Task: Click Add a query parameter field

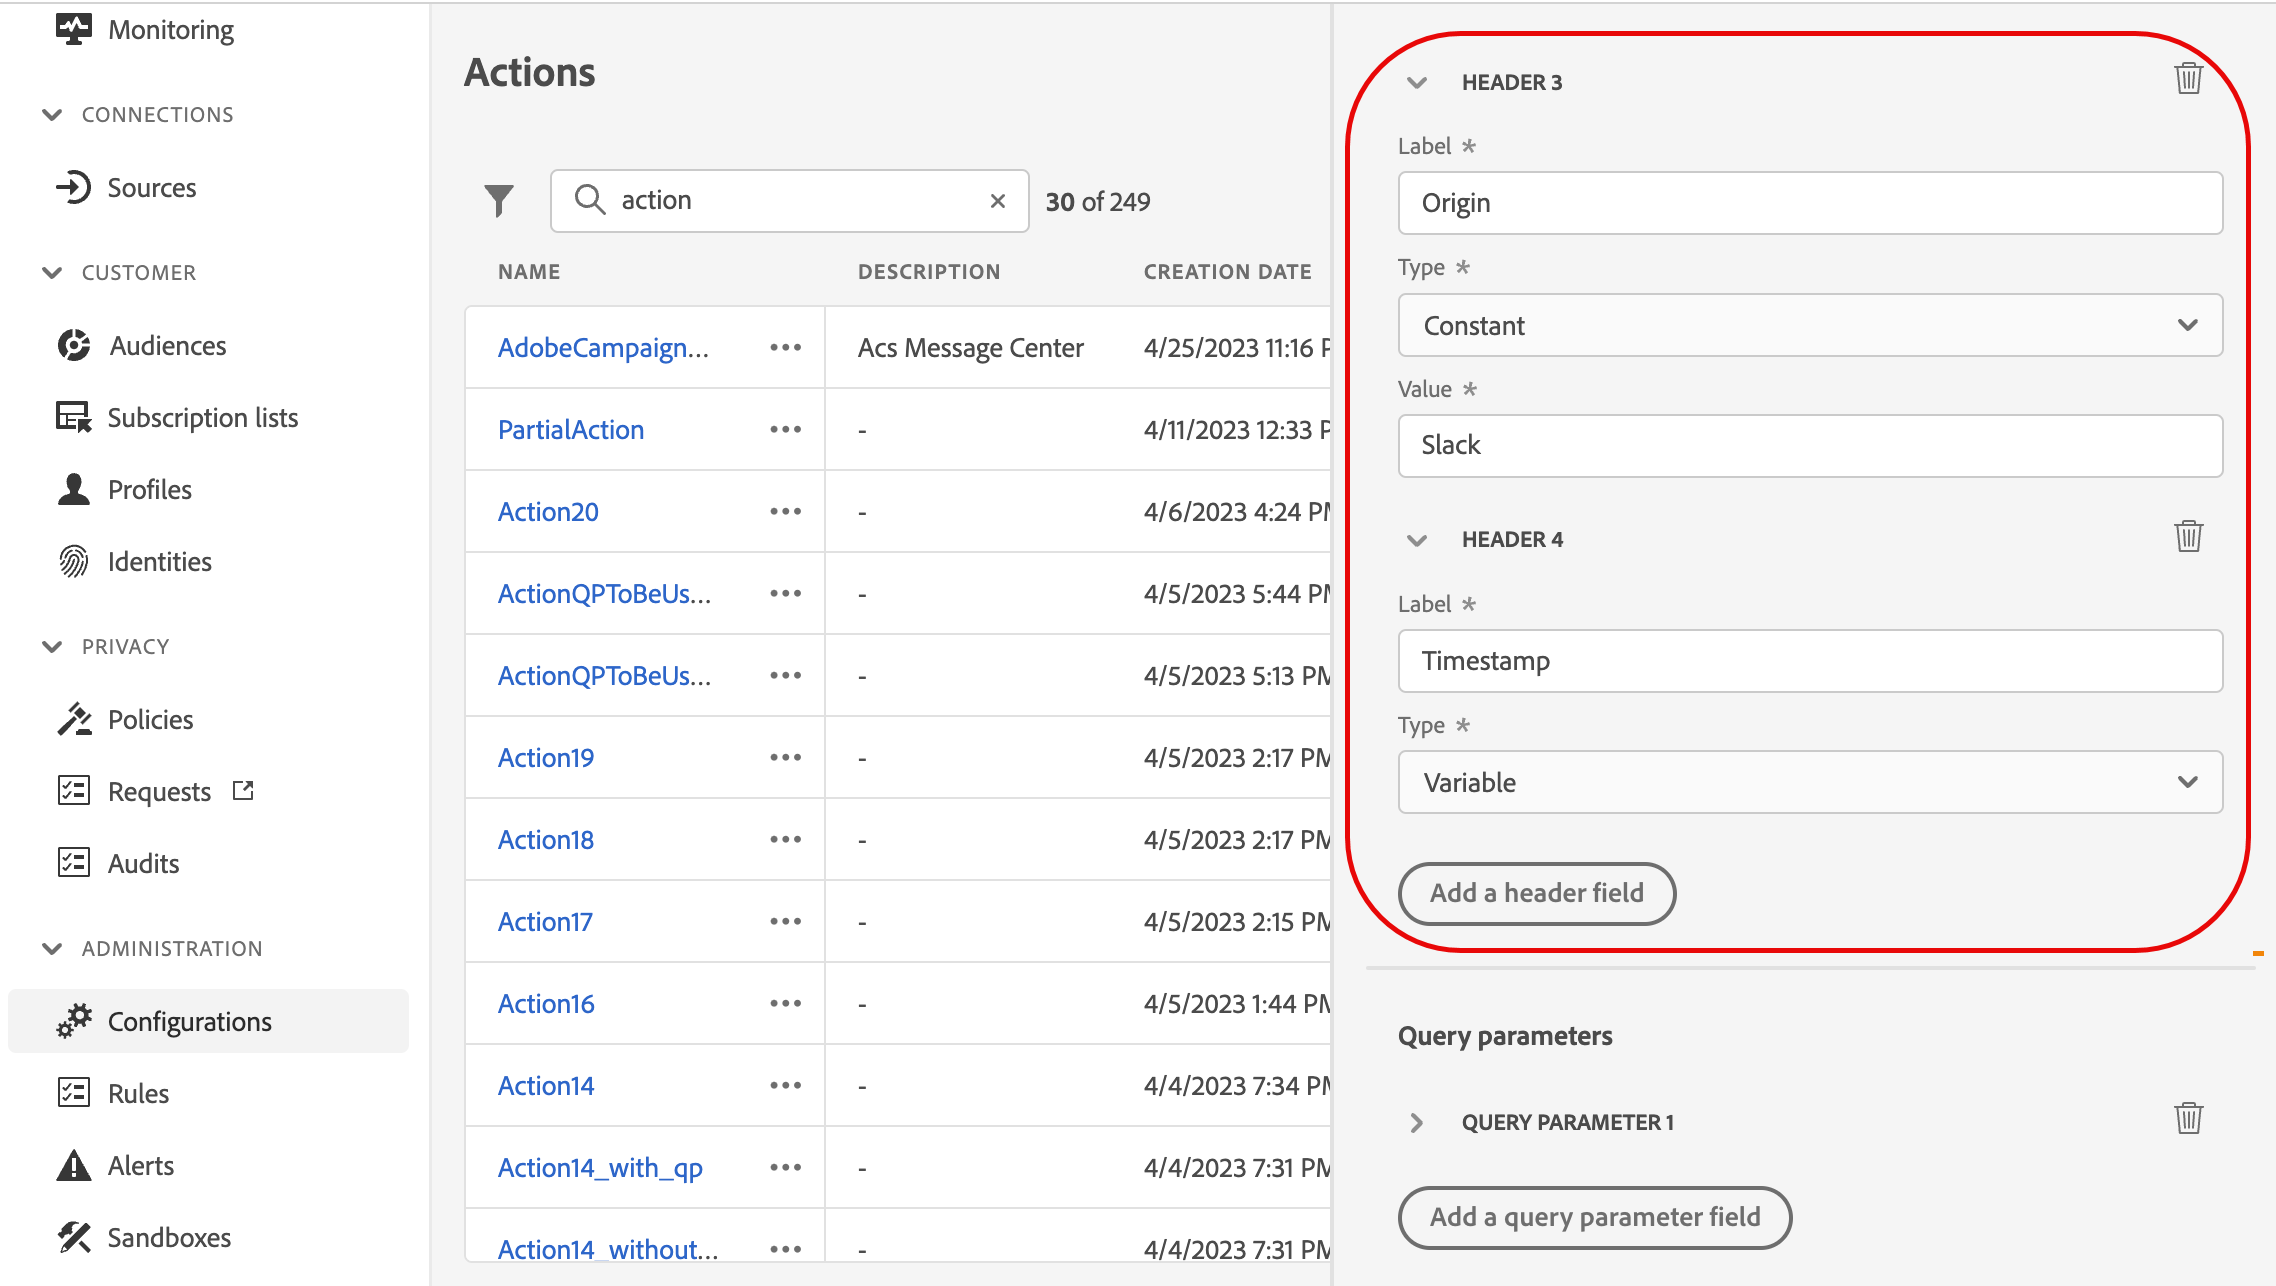Action: coord(1594,1217)
